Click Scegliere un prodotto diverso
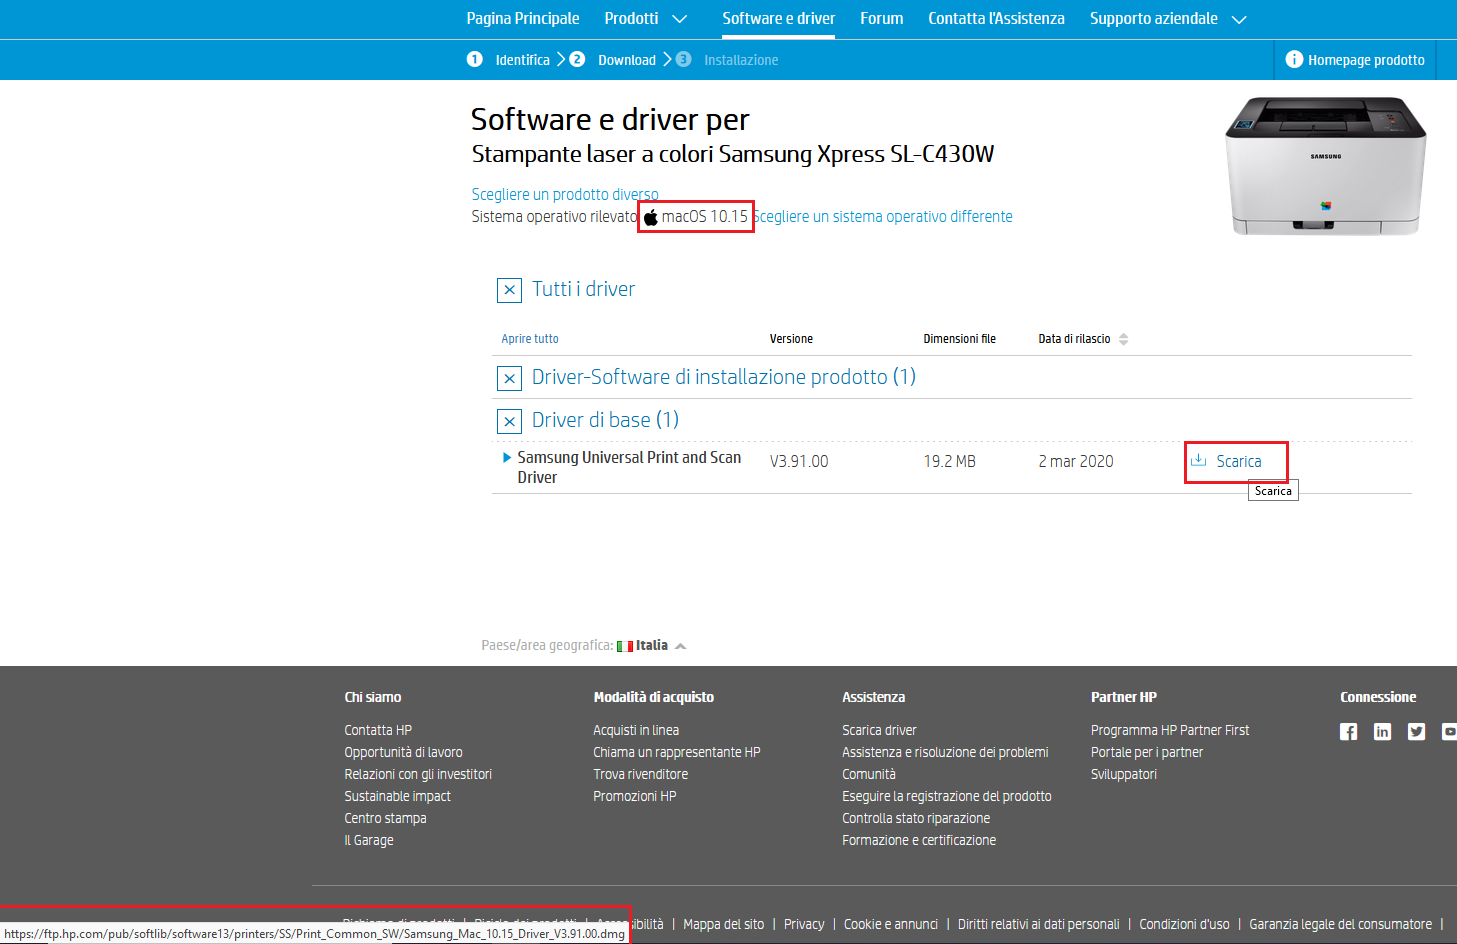 (x=565, y=194)
